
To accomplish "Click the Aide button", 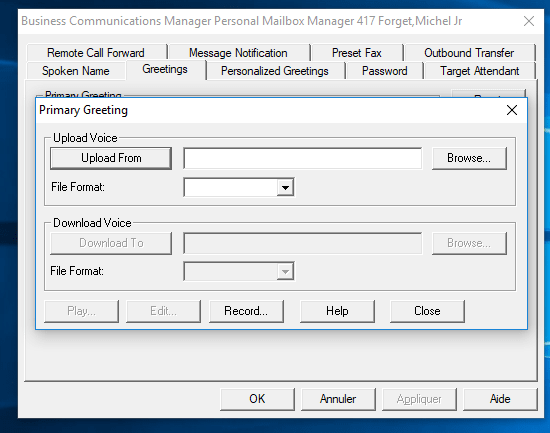I will pos(500,399).
